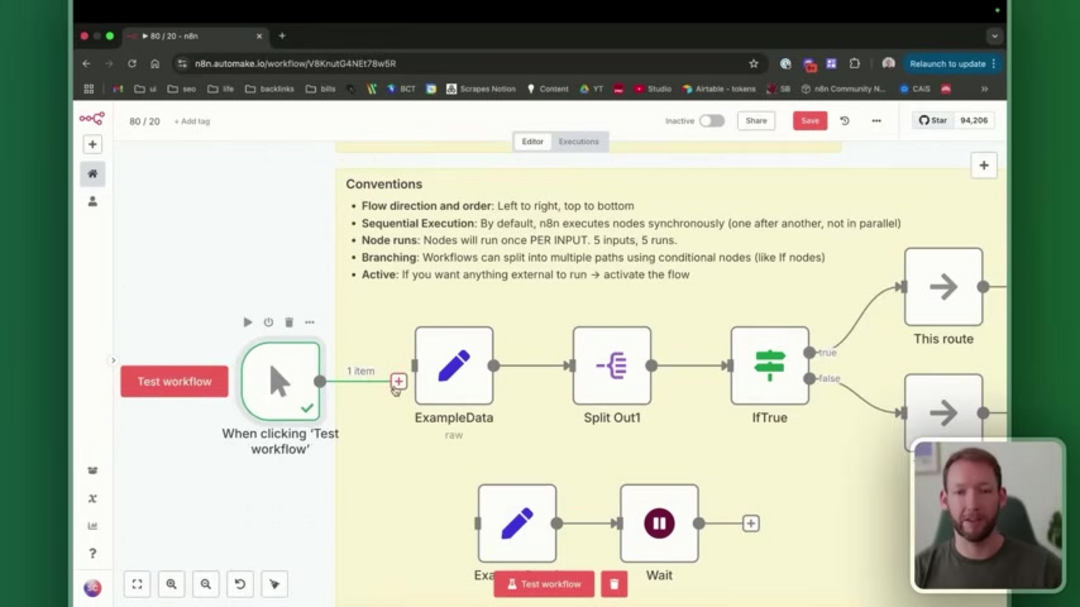Screen dimensions: 1080x607
Task: Deactivate trigger node using power icon
Action: tap(268, 322)
